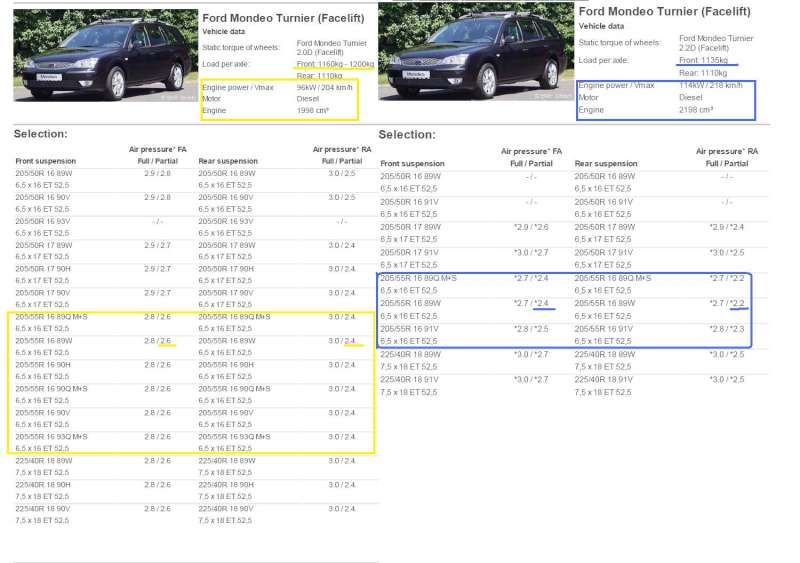Click the 96kW / 204 km/h engine power value
This screenshot has width=800, height=563.
click(323, 87)
